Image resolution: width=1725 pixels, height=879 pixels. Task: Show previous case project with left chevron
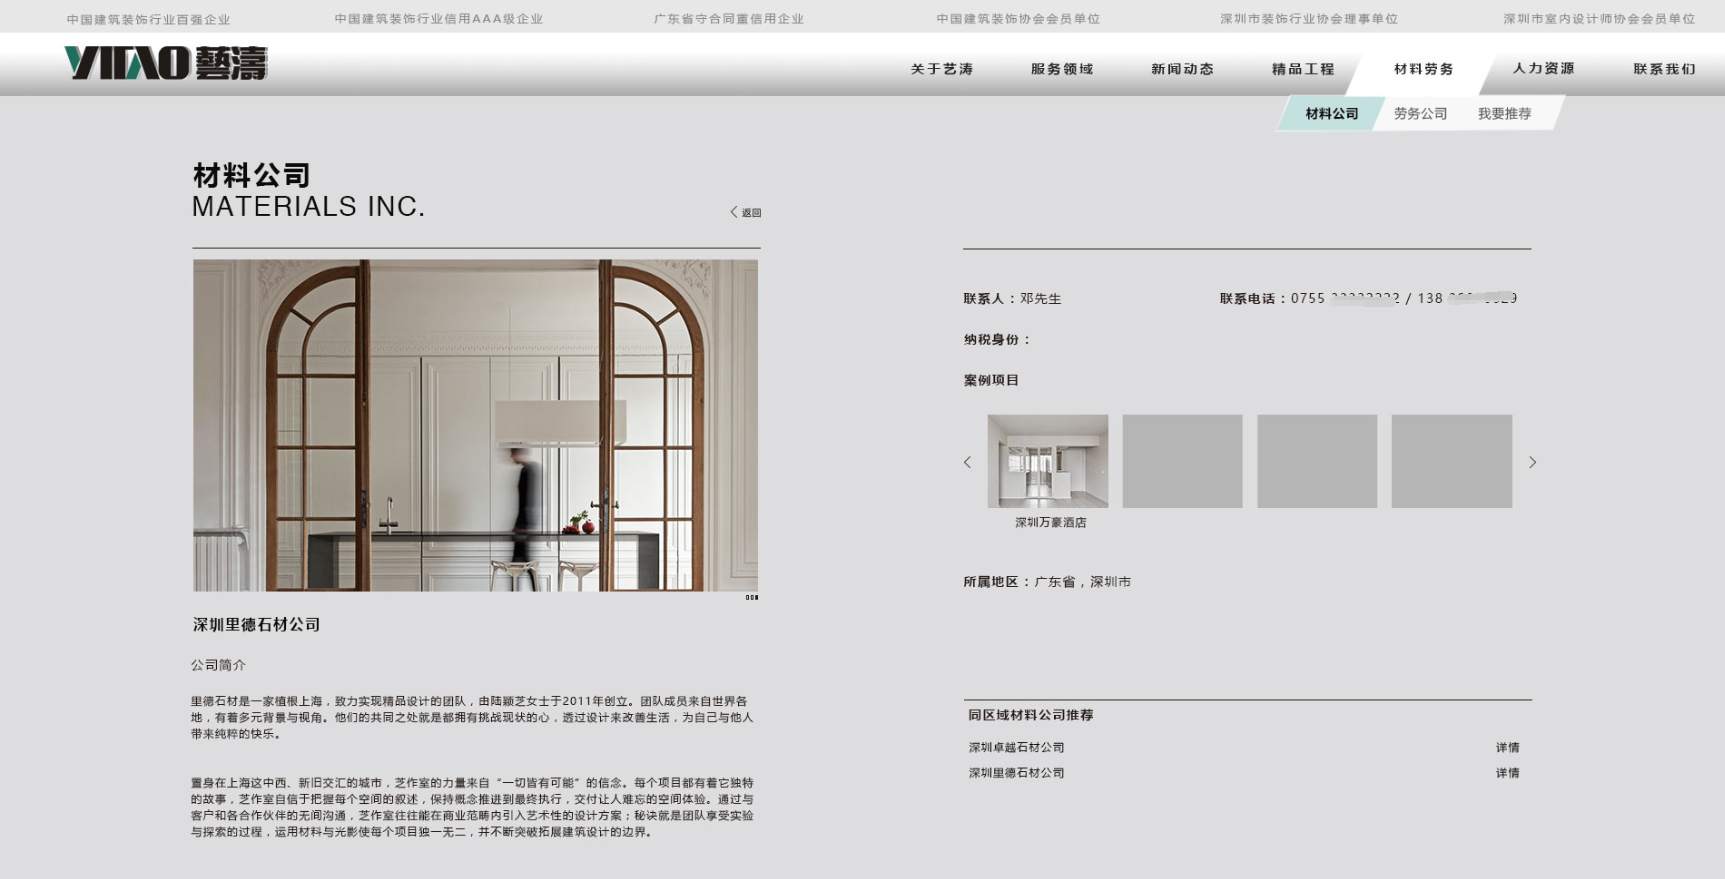tap(967, 462)
